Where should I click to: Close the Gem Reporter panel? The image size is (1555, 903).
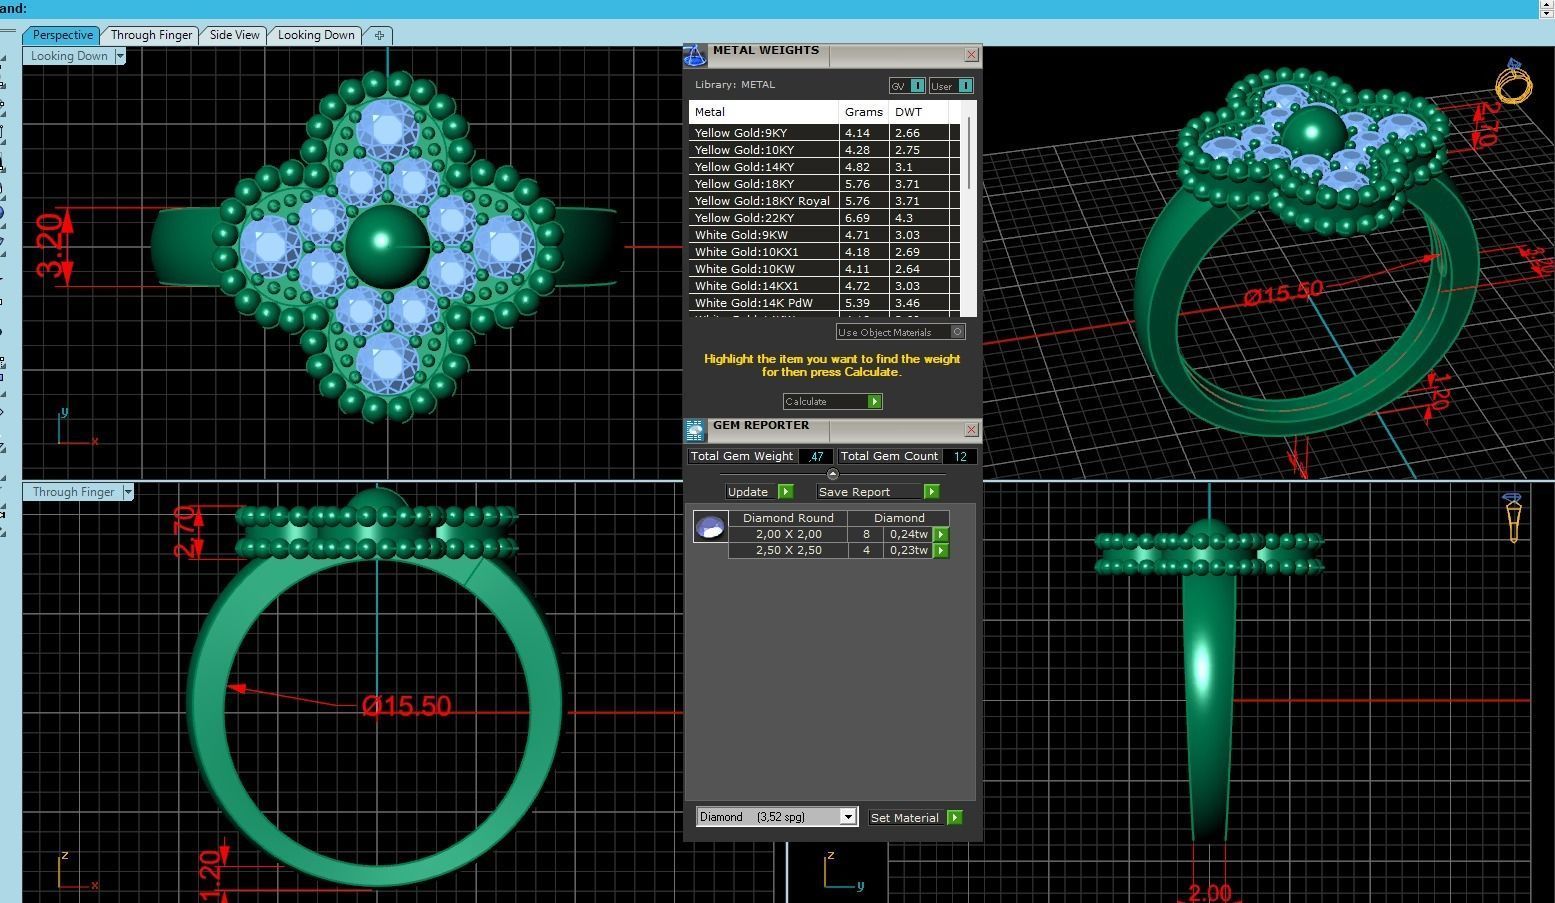pyautogui.click(x=971, y=430)
